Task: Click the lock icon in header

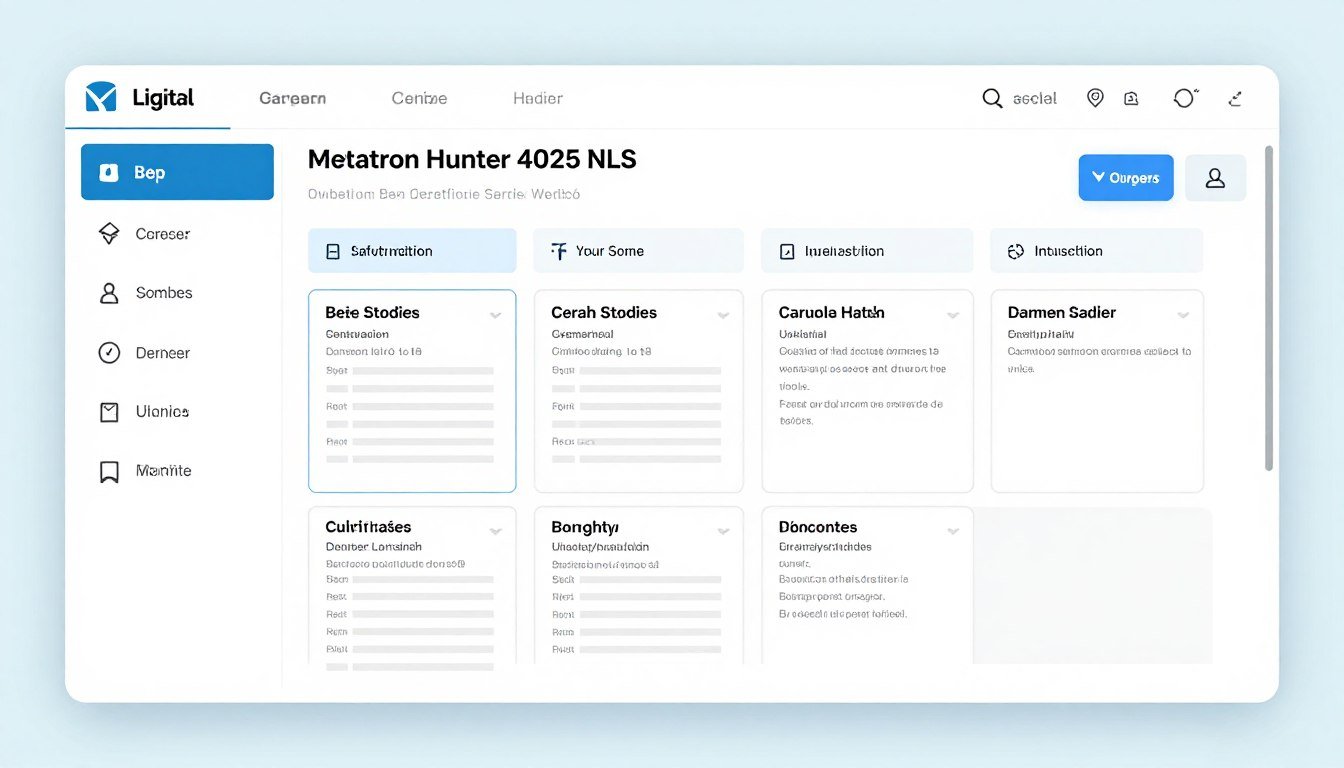Action: [1131, 98]
